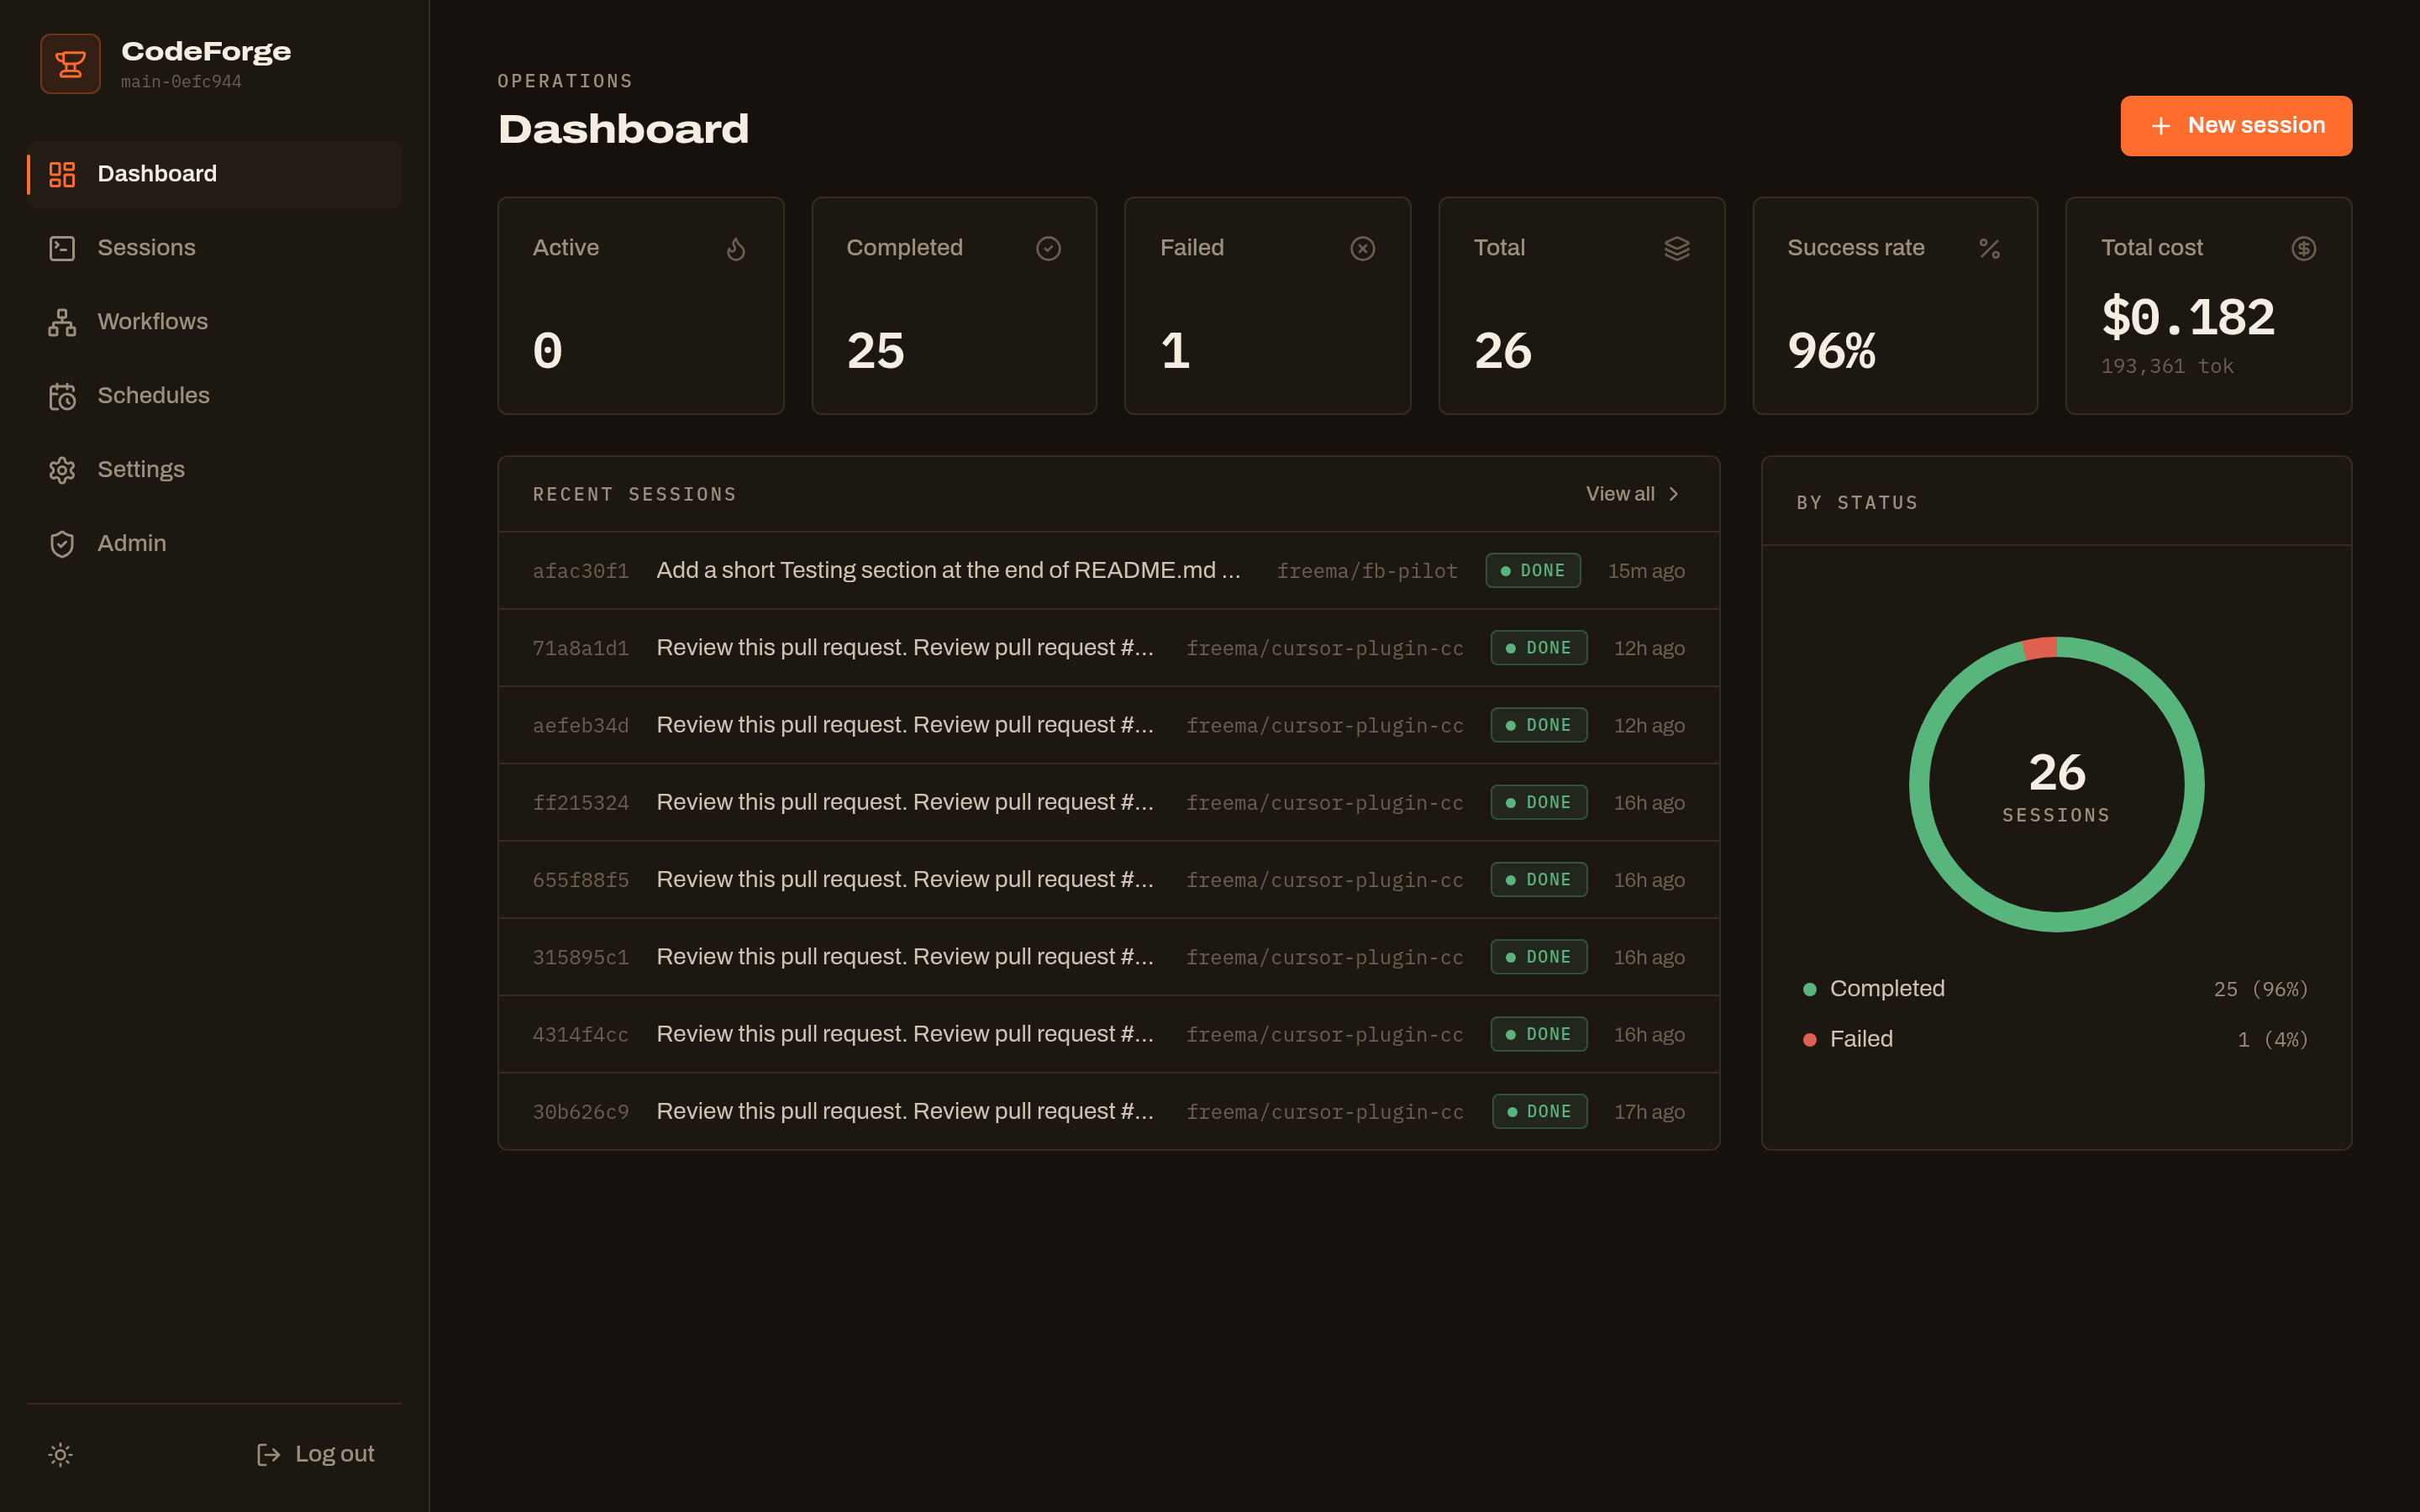Click the '15m ago' timestamp

click(1646, 571)
